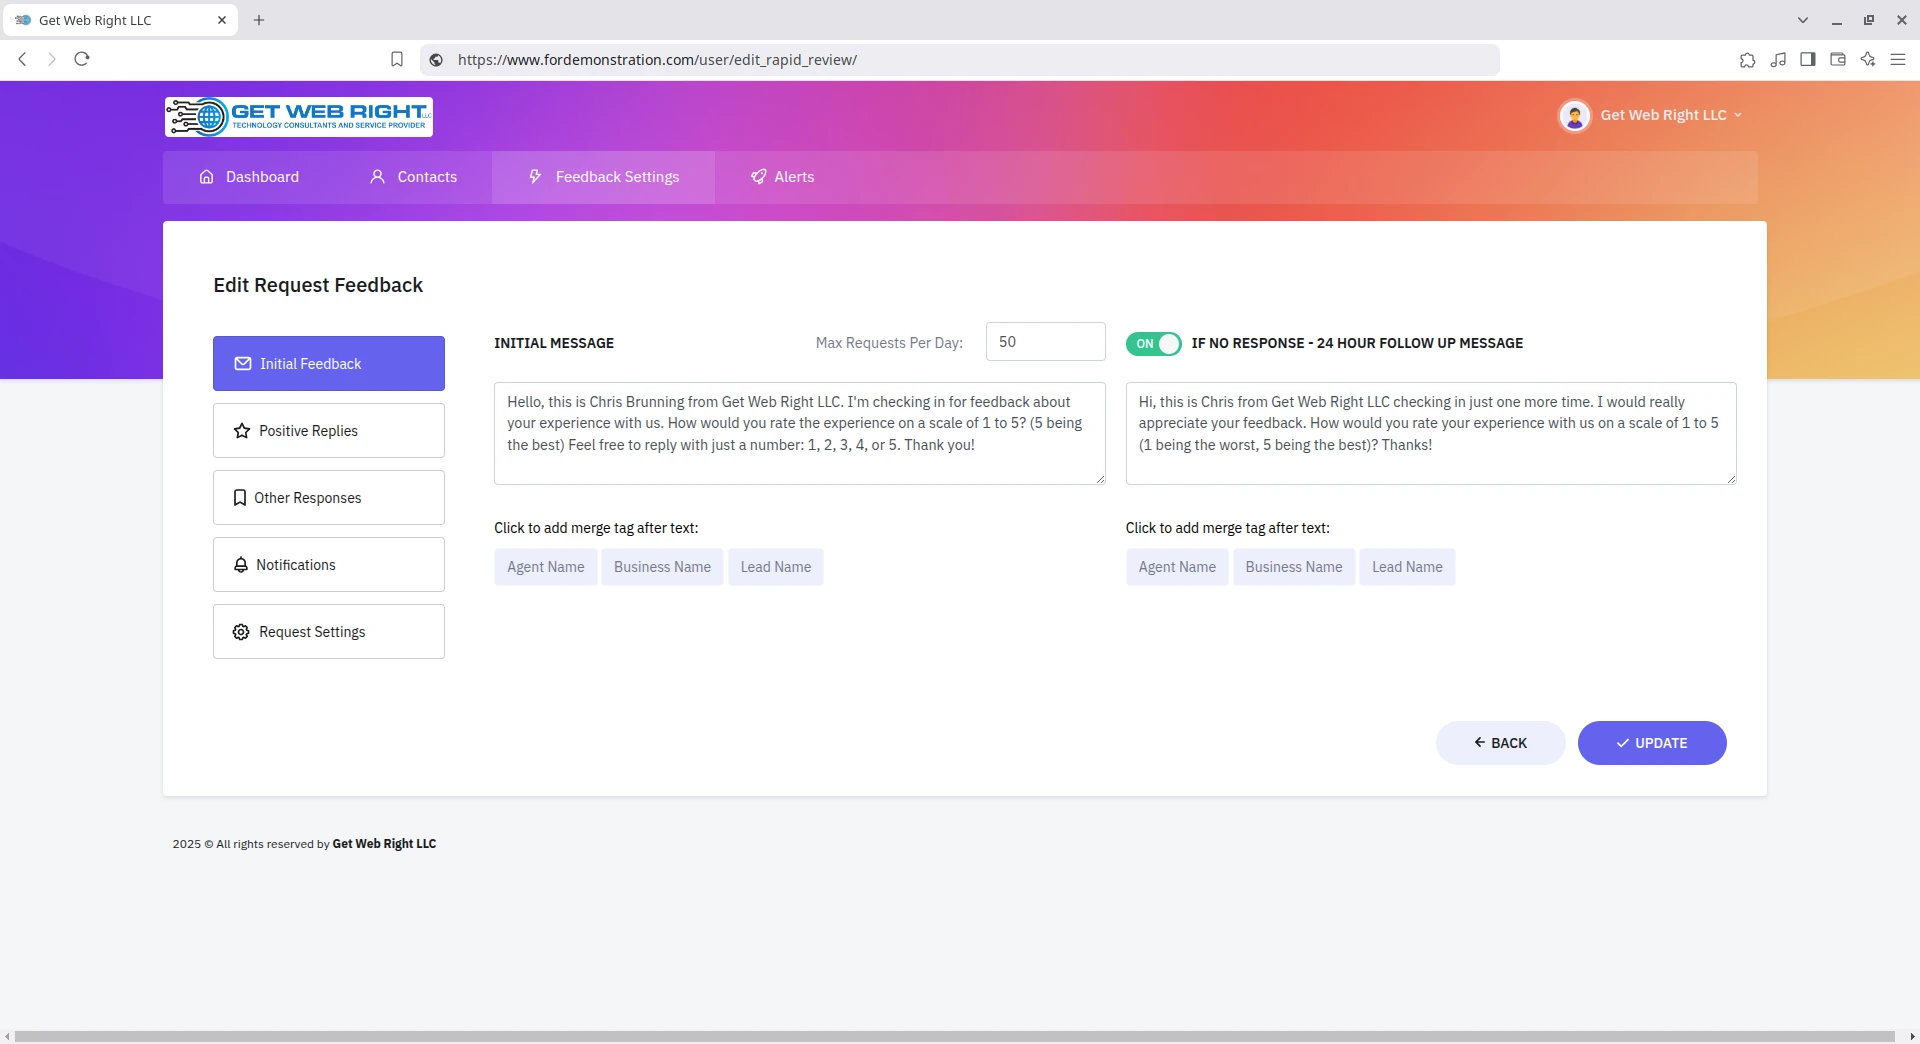The image size is (1920, 1044).
Task: Open the Alerts menu
Action: pyautogui.click(x=782, y=177)
